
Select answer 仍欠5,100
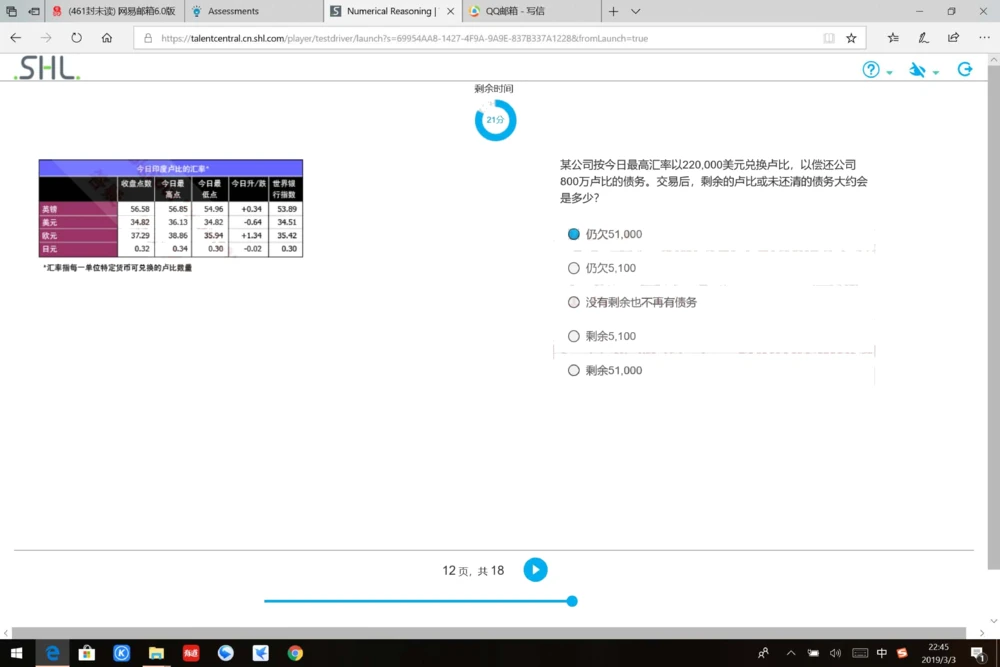tap(573, 268)
